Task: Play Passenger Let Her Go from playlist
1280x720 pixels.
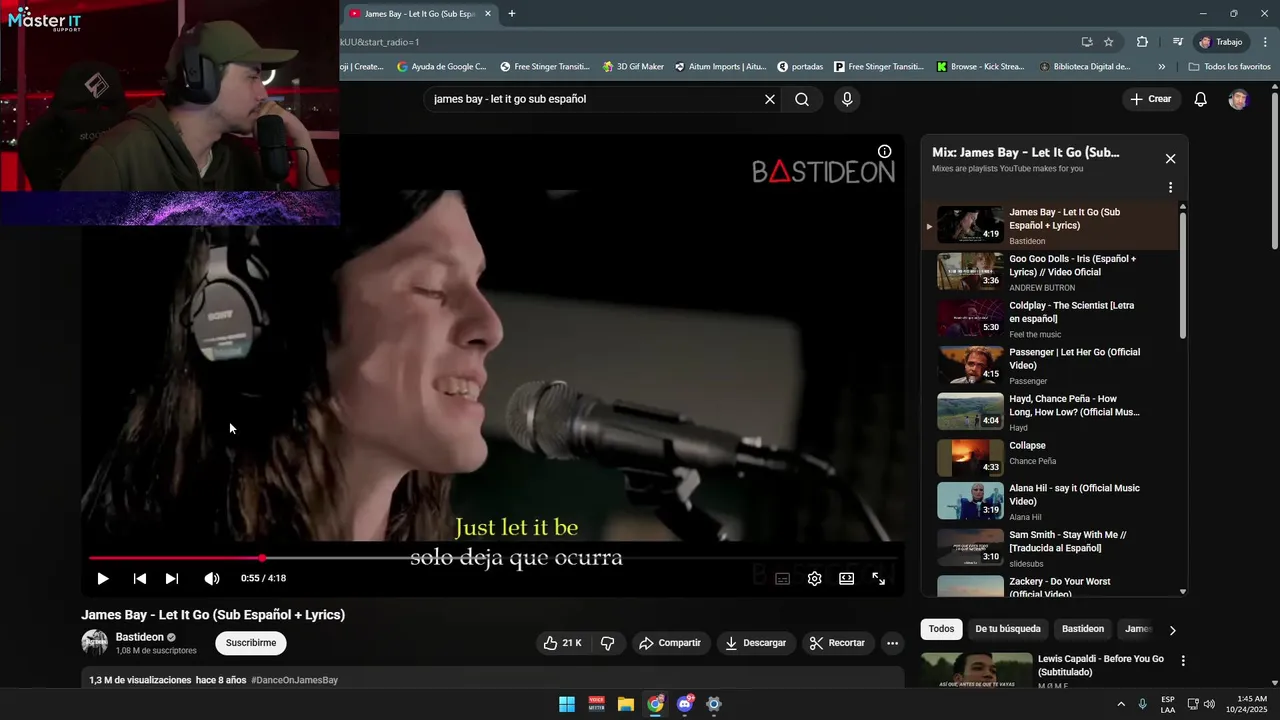Action: [x=1050, y=365]
